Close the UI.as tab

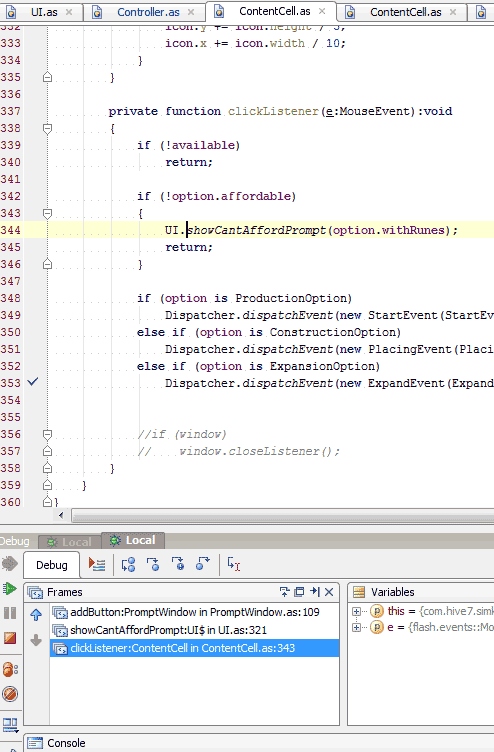[x=69, y=12]
